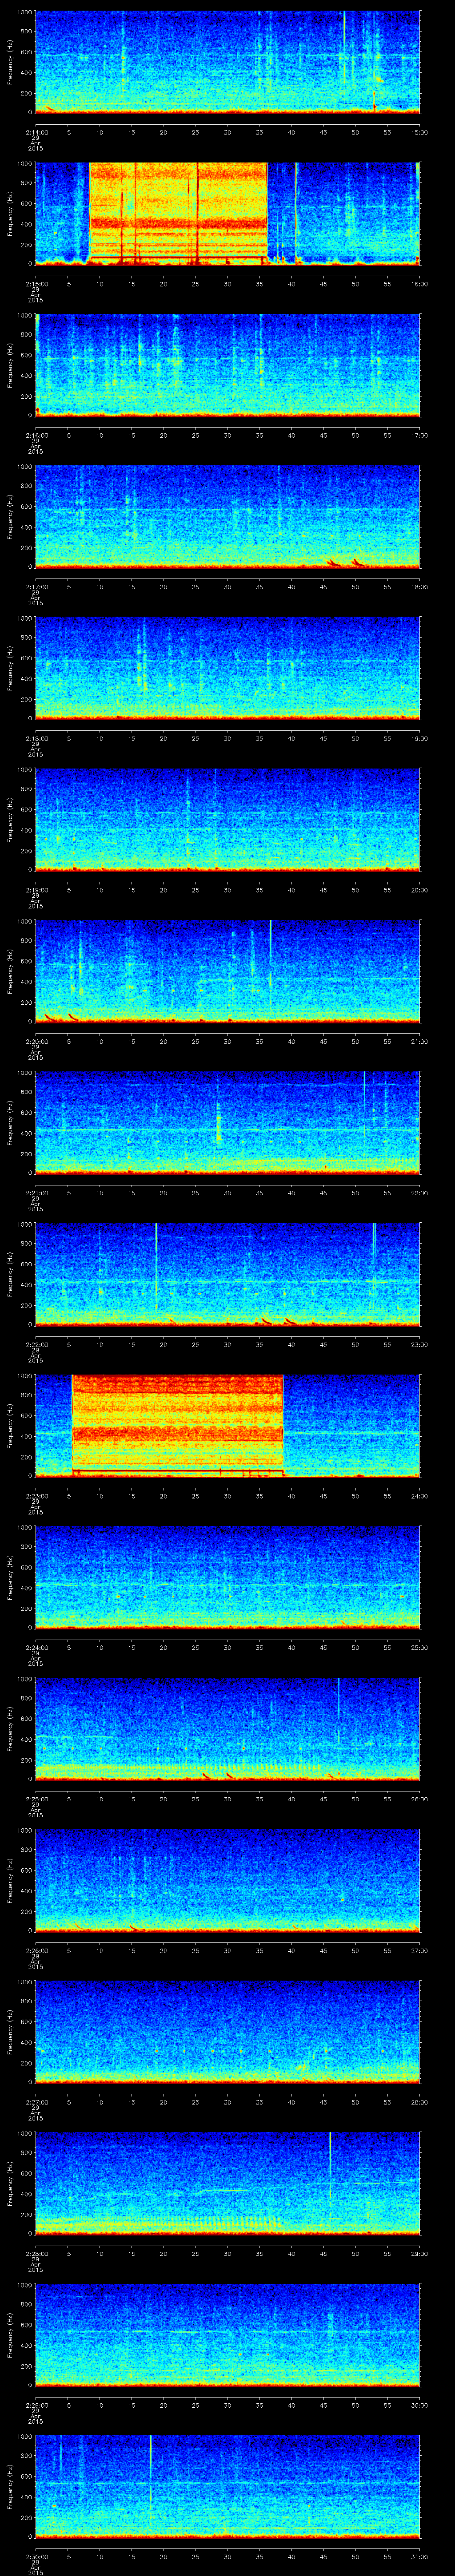Click the spectrogram panel starting at 2:28:00
455x2576 pixels.
coord(228,2183)
